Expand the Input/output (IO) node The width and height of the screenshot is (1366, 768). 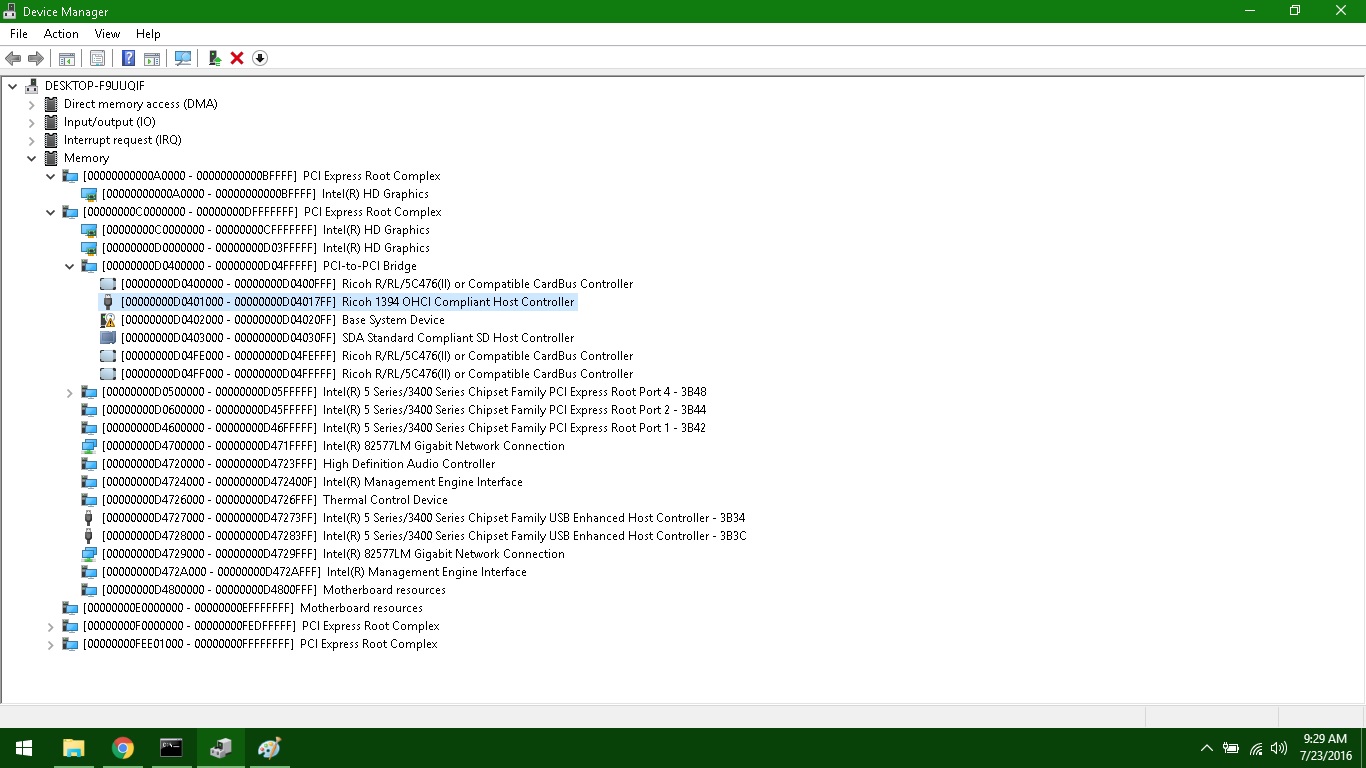(32, 122)
